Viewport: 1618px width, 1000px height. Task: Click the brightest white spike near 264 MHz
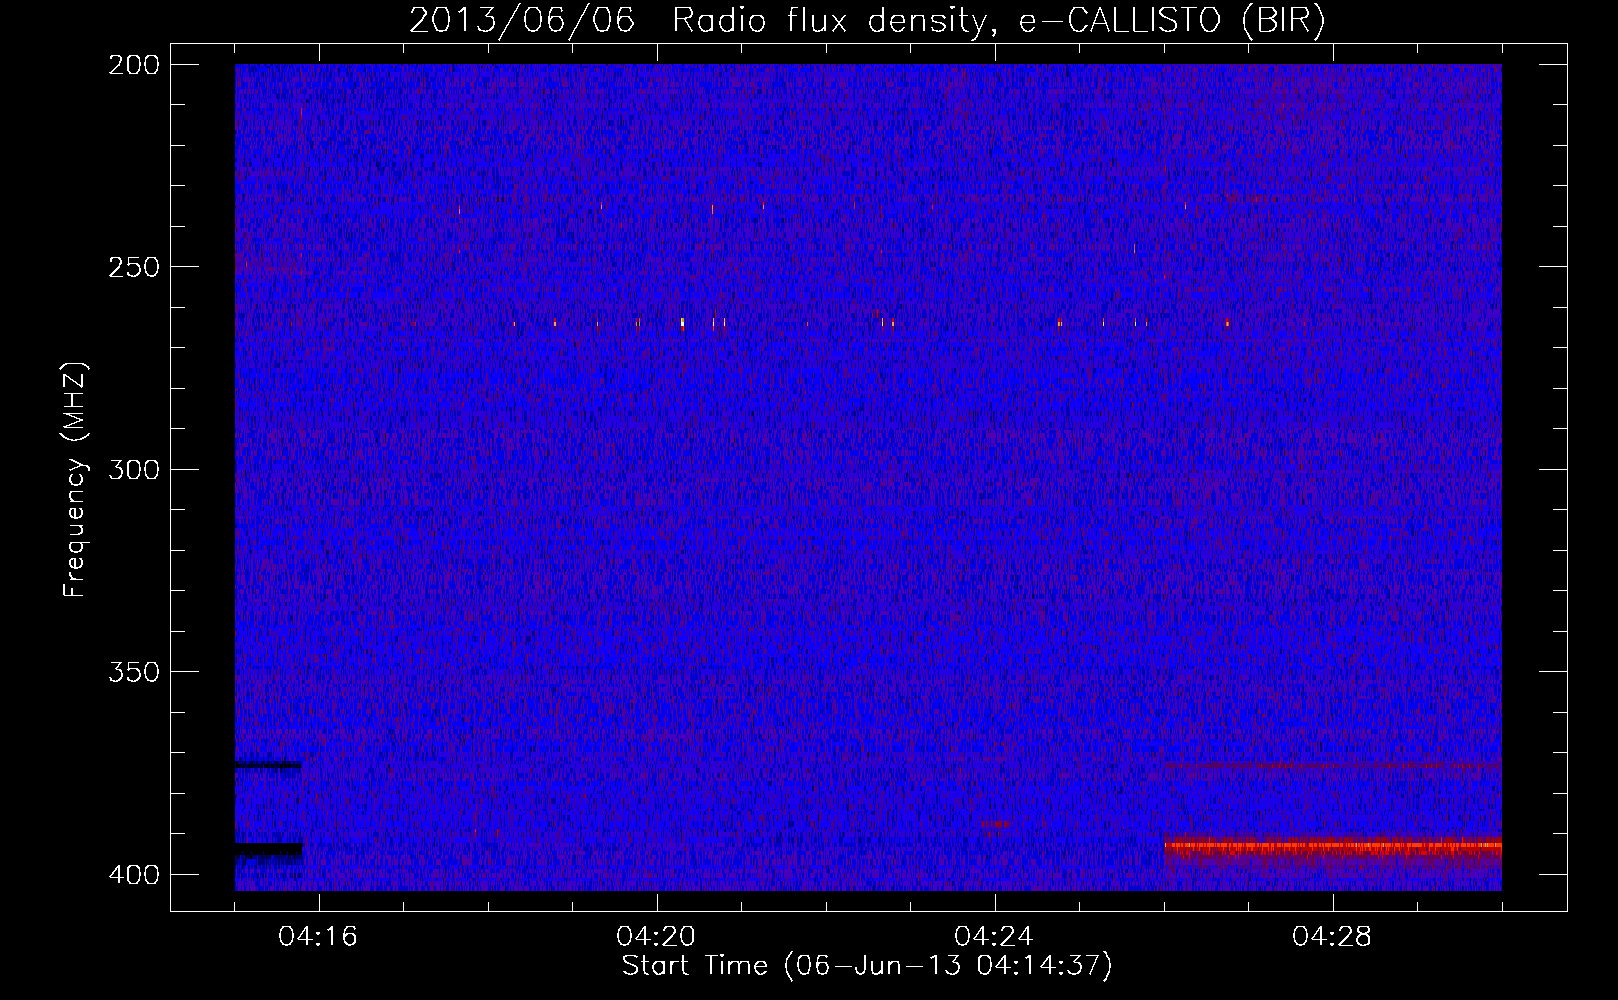[682, 323]
